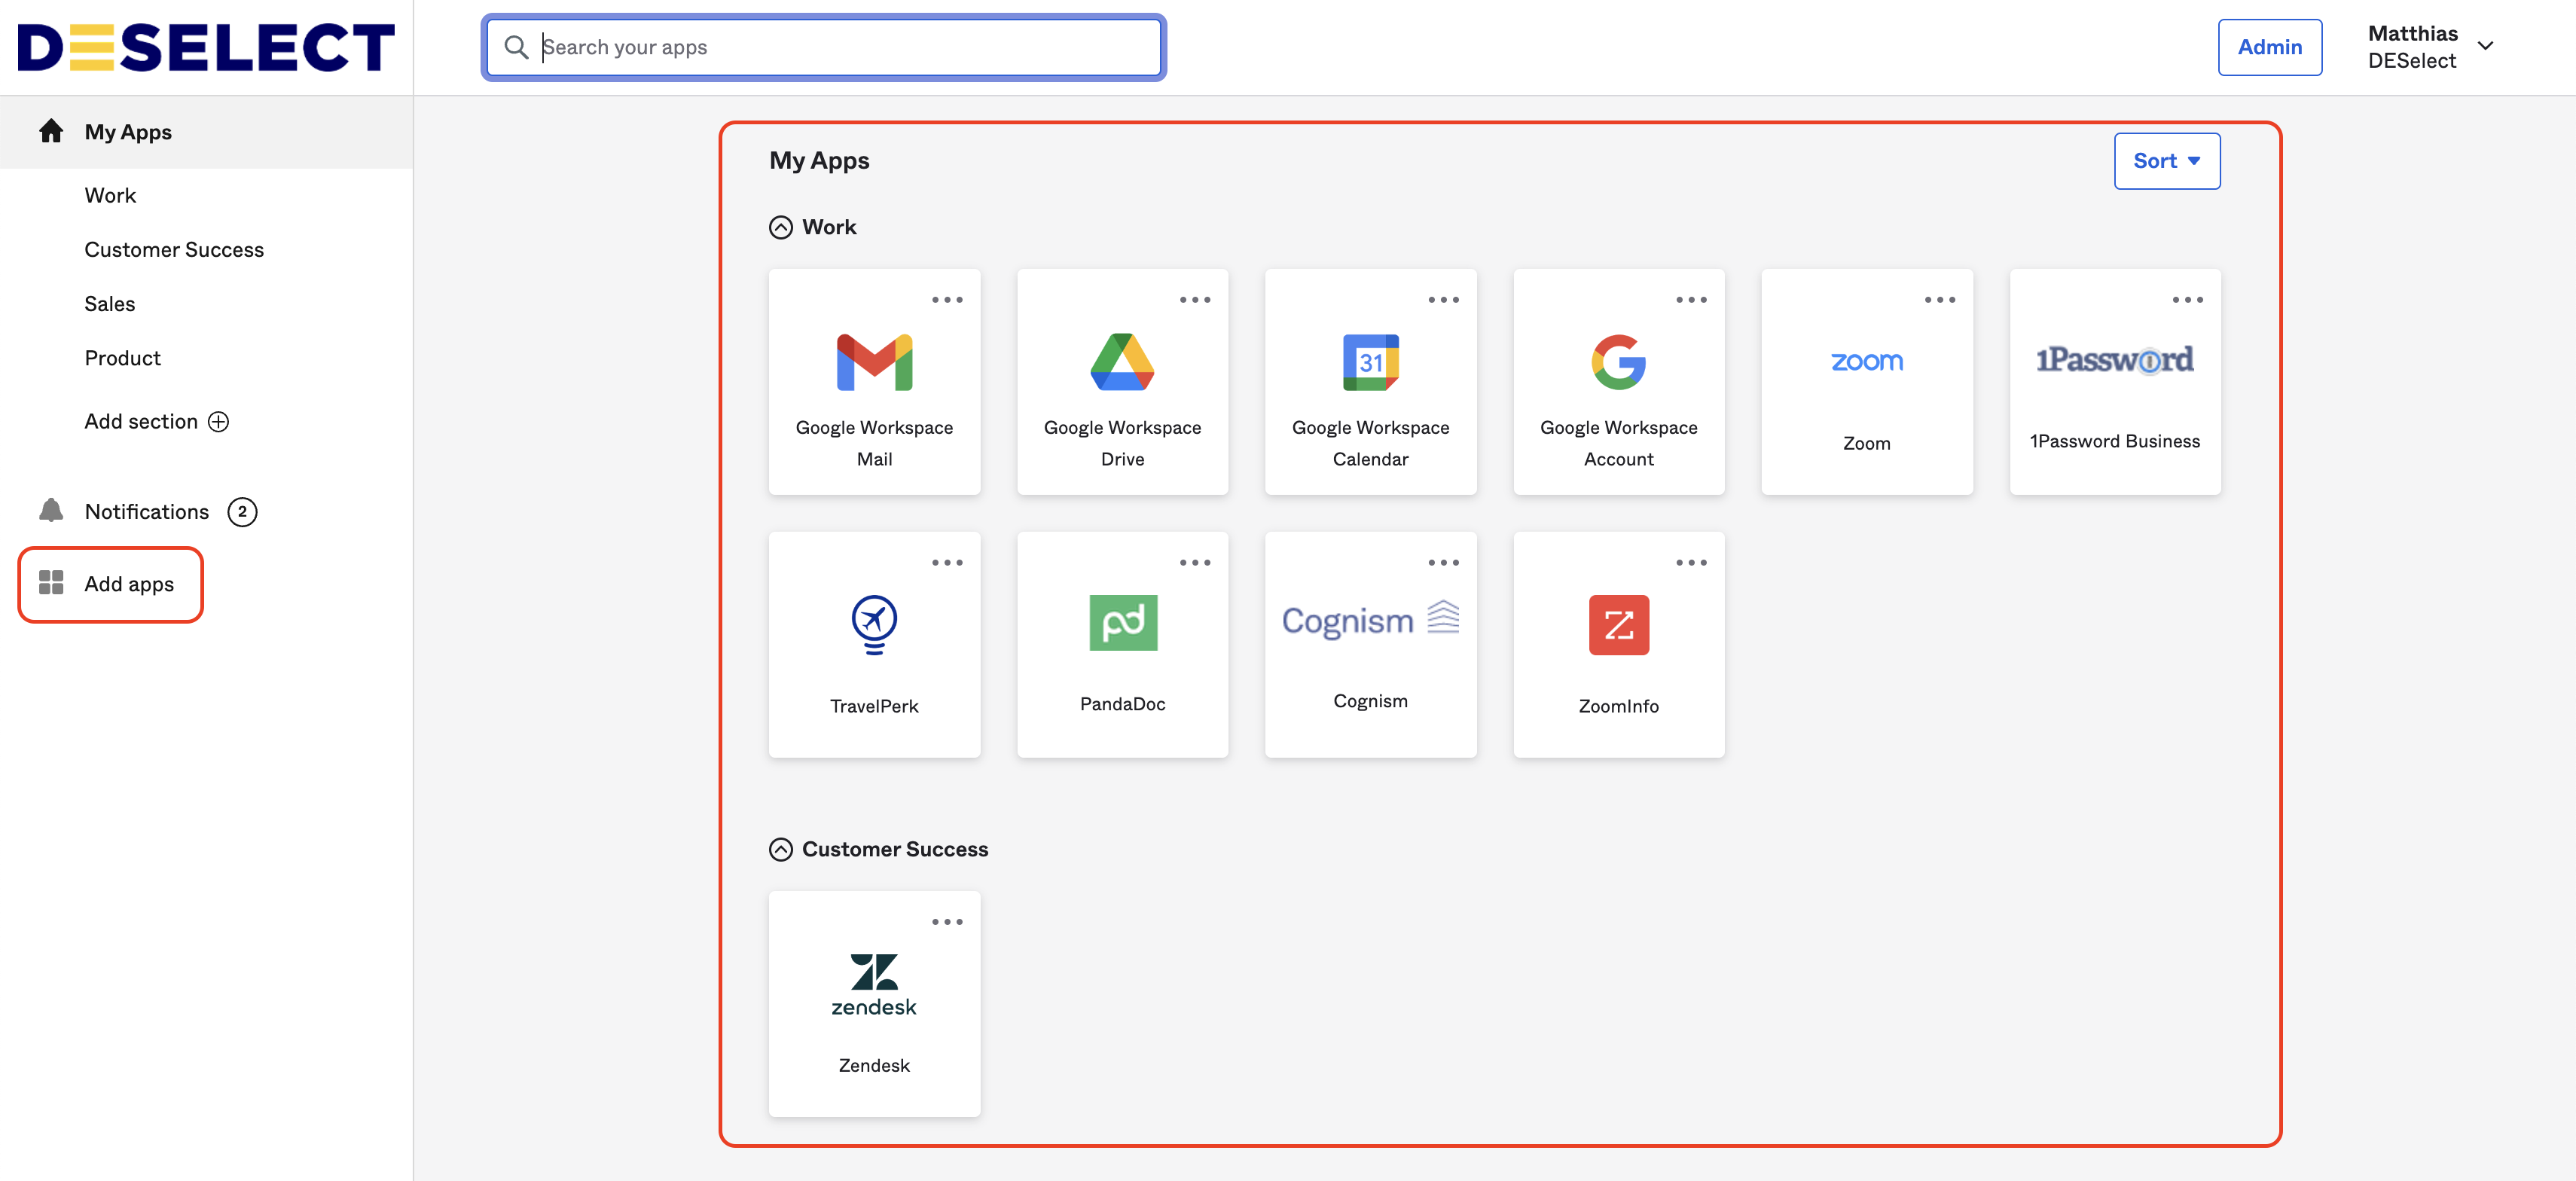Open three-dot menu on 1Password Business tile

click(x=2187, y=300)
